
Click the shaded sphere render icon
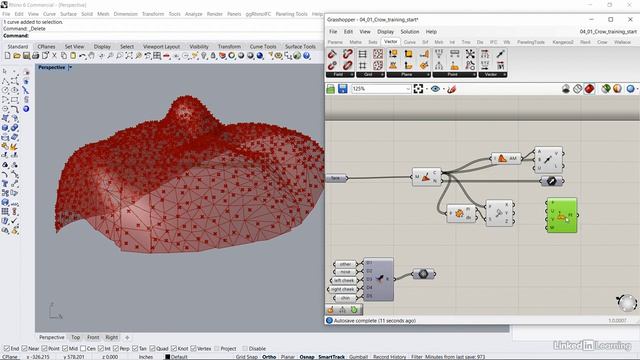coord(241,56)
